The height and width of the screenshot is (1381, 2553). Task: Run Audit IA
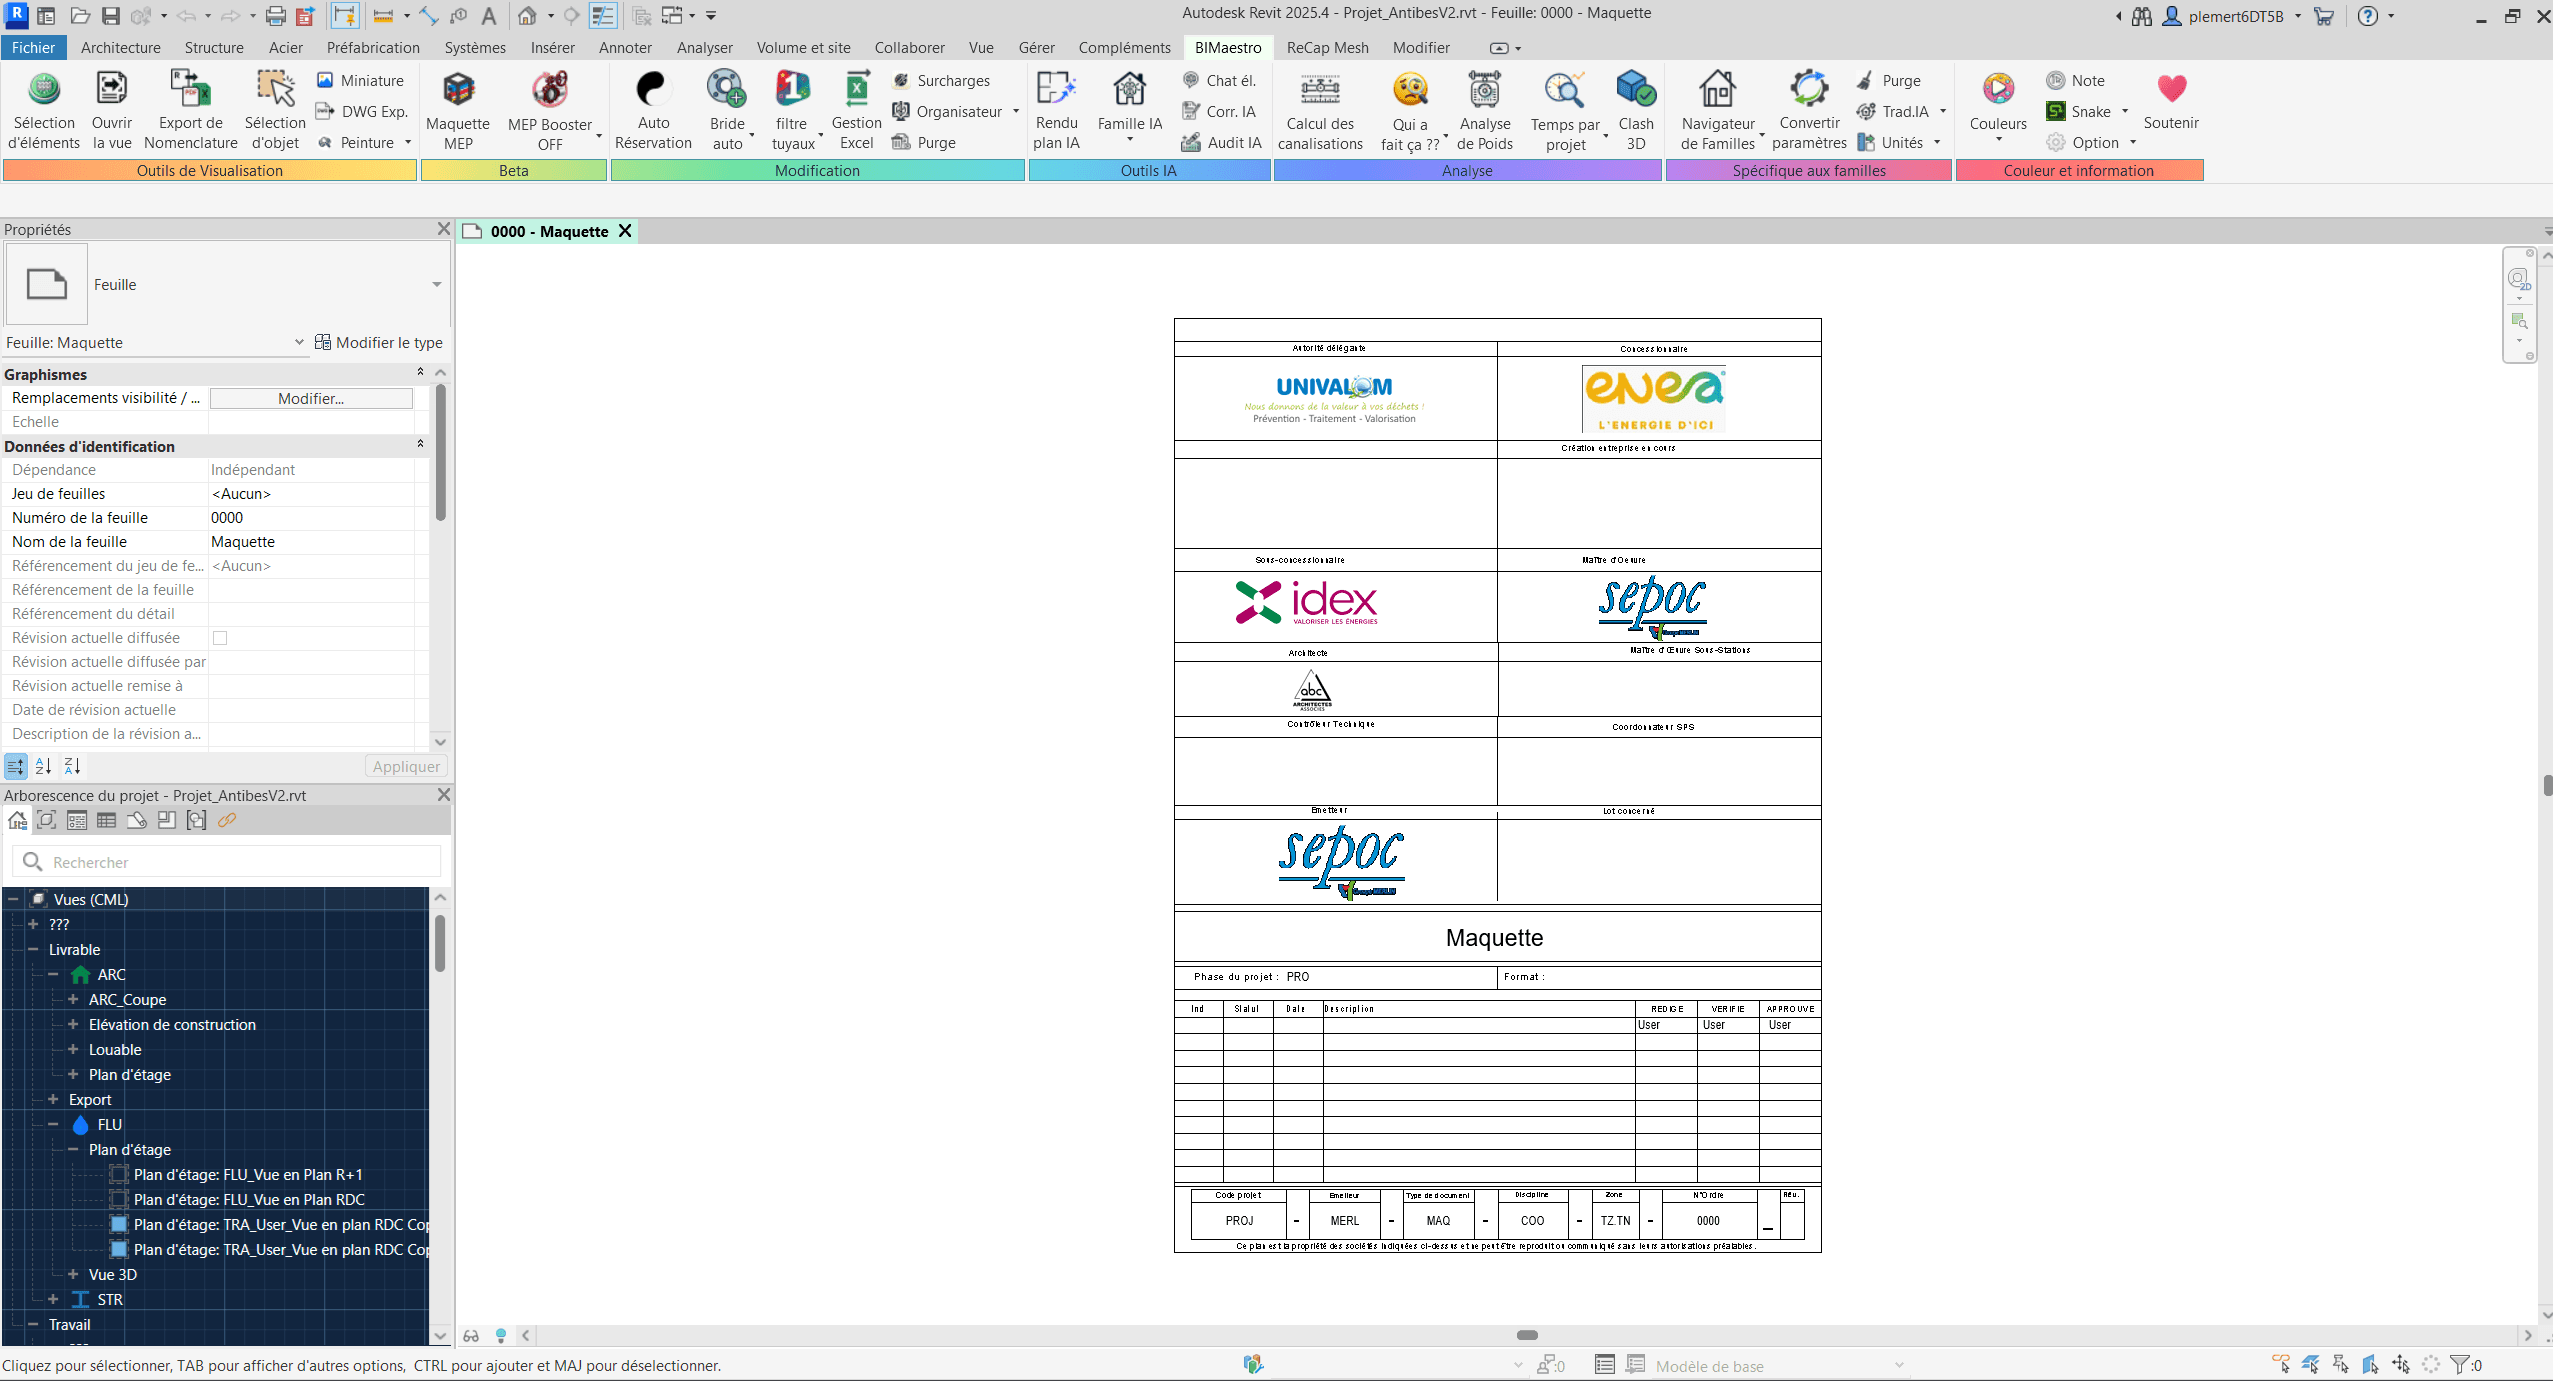(1222, 142)
